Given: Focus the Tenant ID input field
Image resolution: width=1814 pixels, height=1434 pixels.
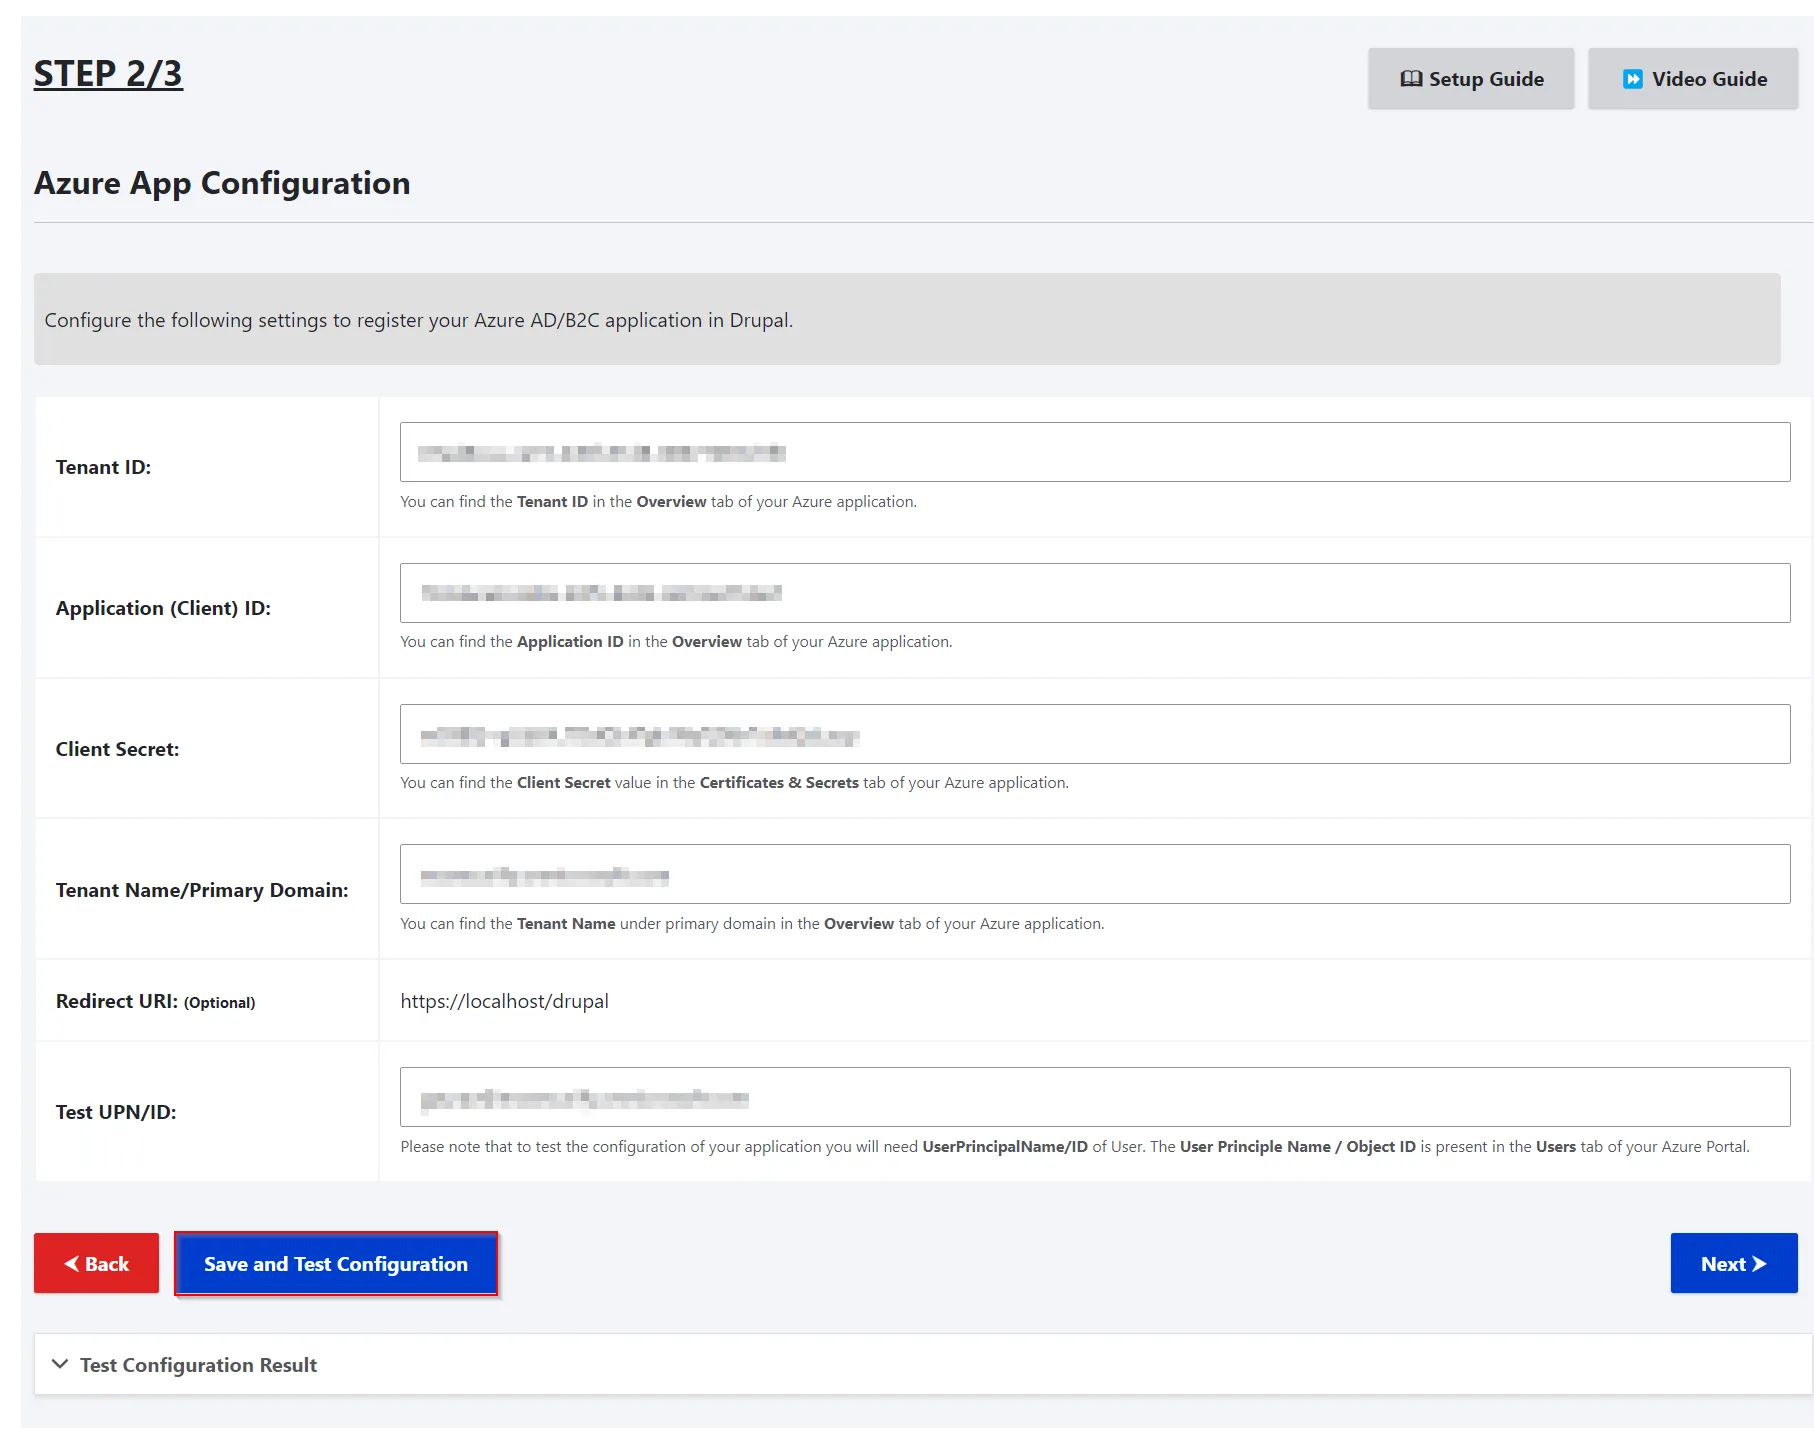Looking at the screenshot, I should pos(1095,452).
